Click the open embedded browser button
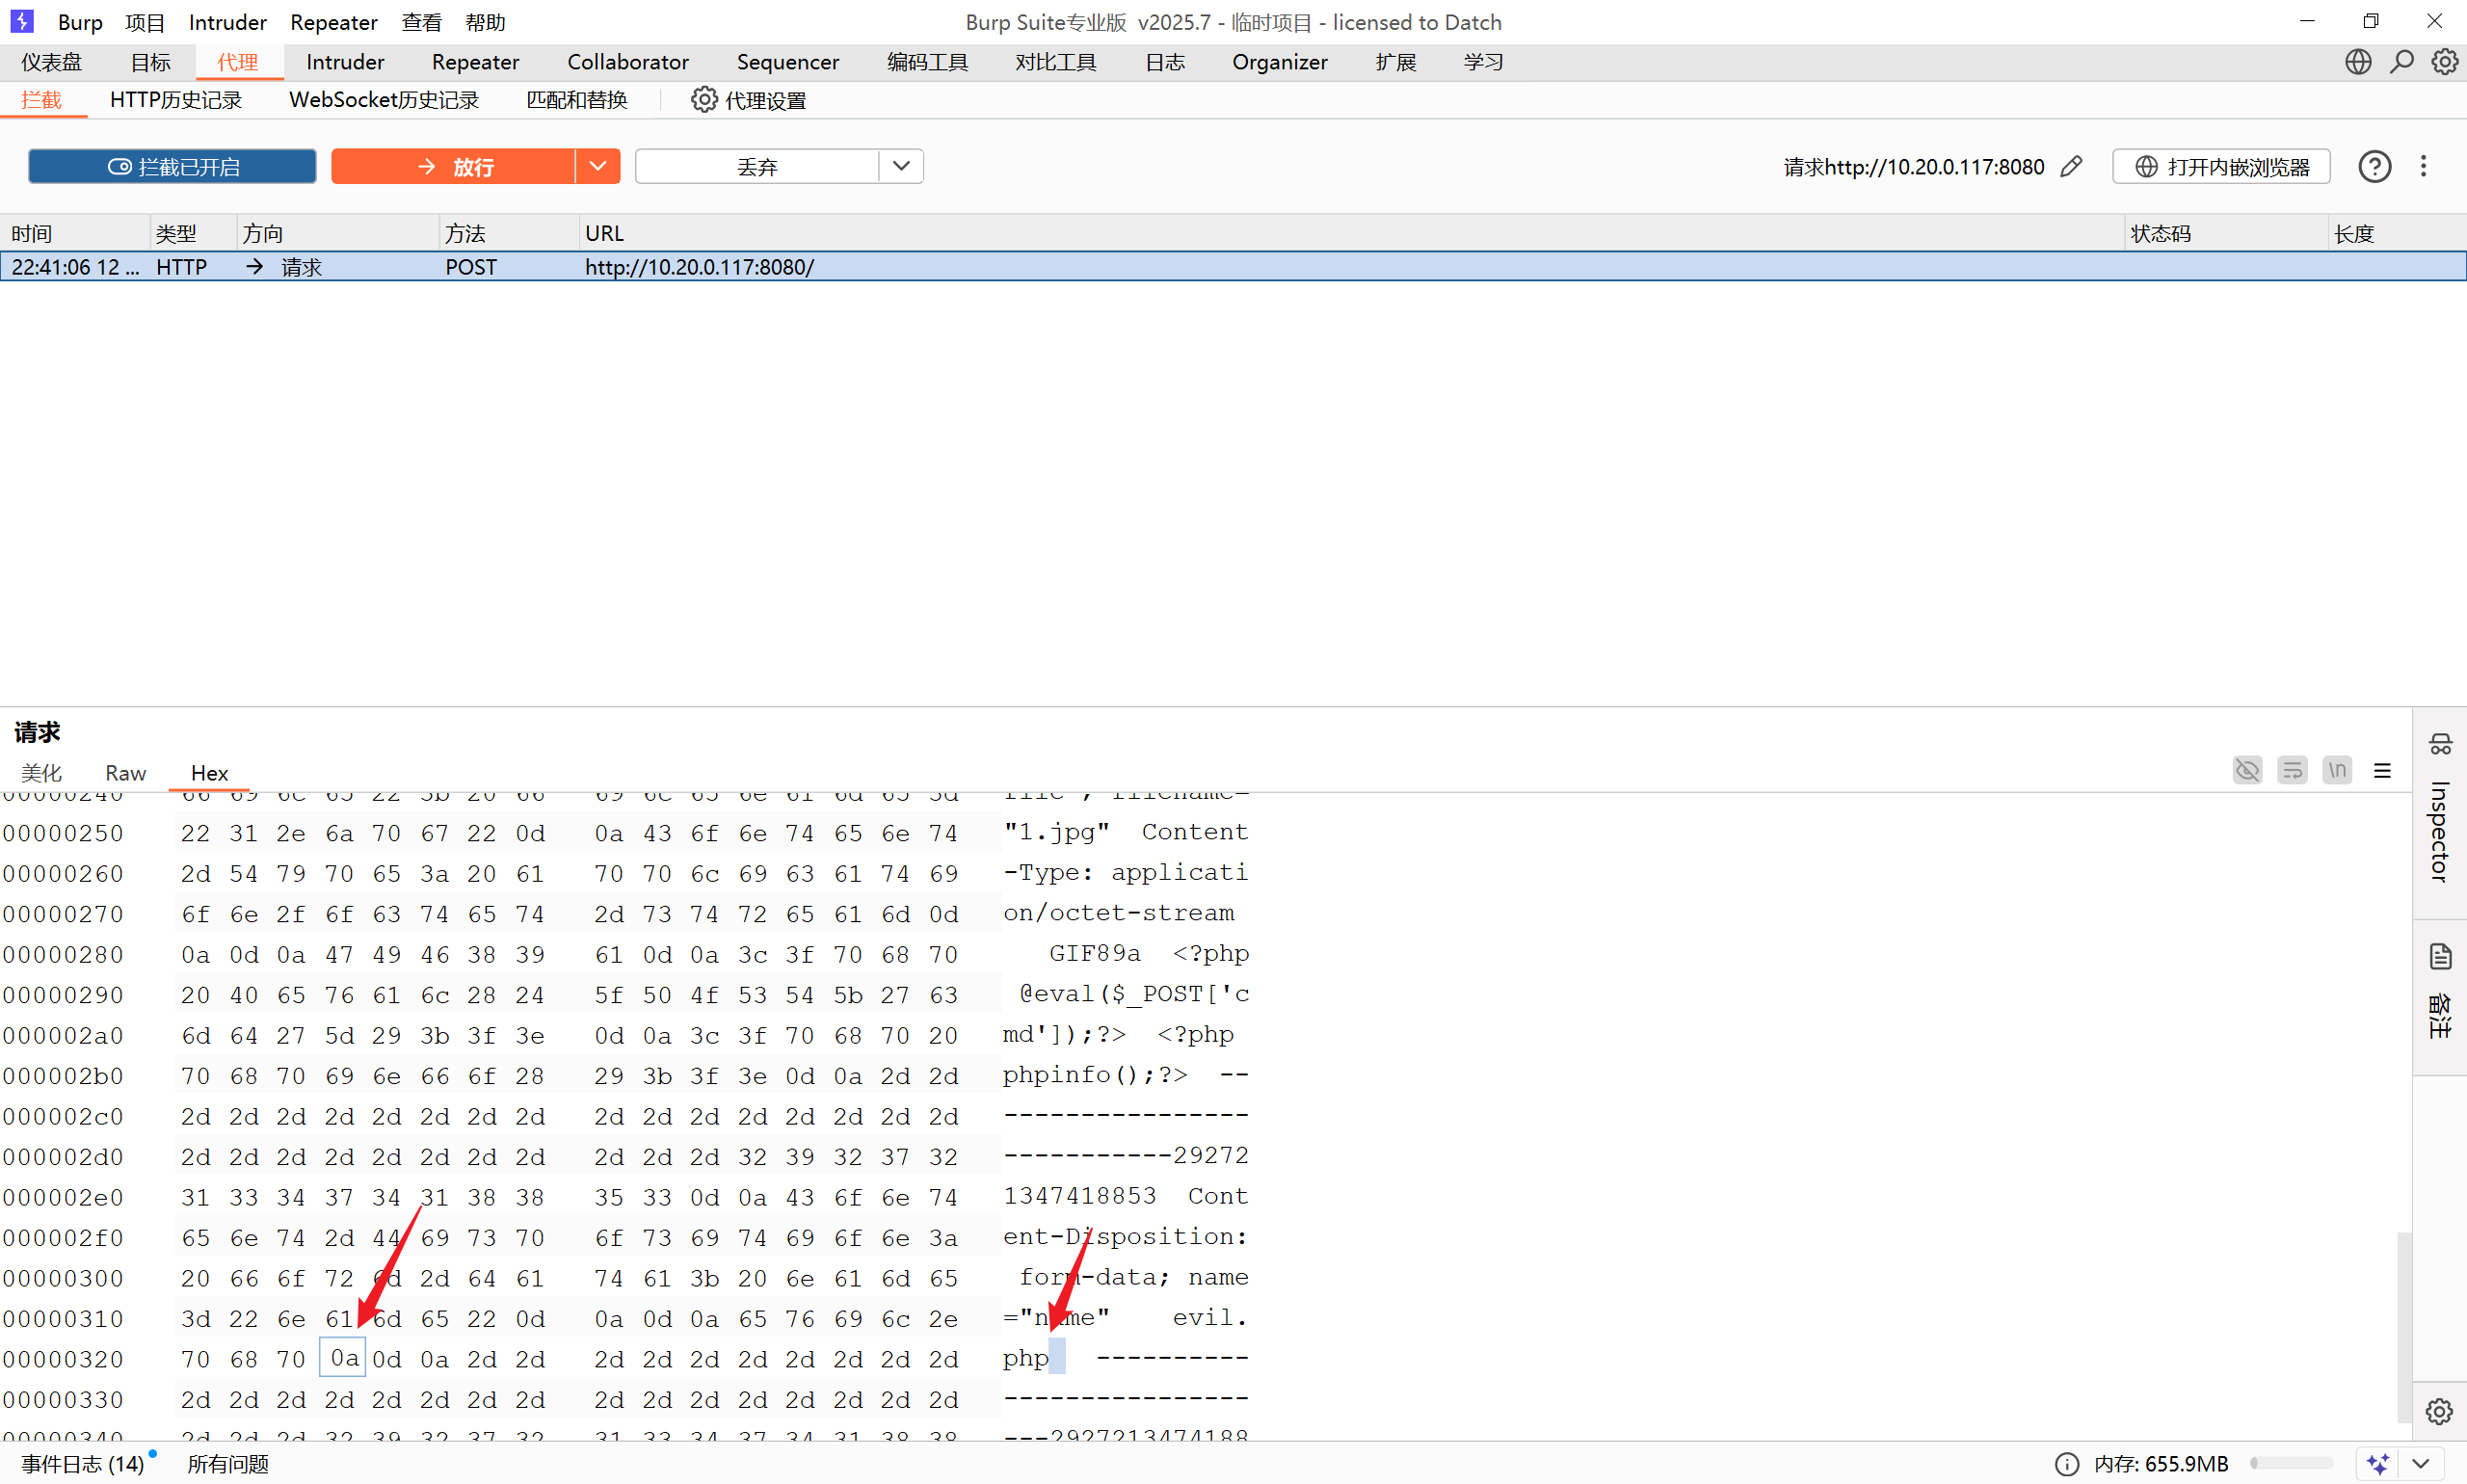2467x1484 pixels. (x=2221, y=167)
